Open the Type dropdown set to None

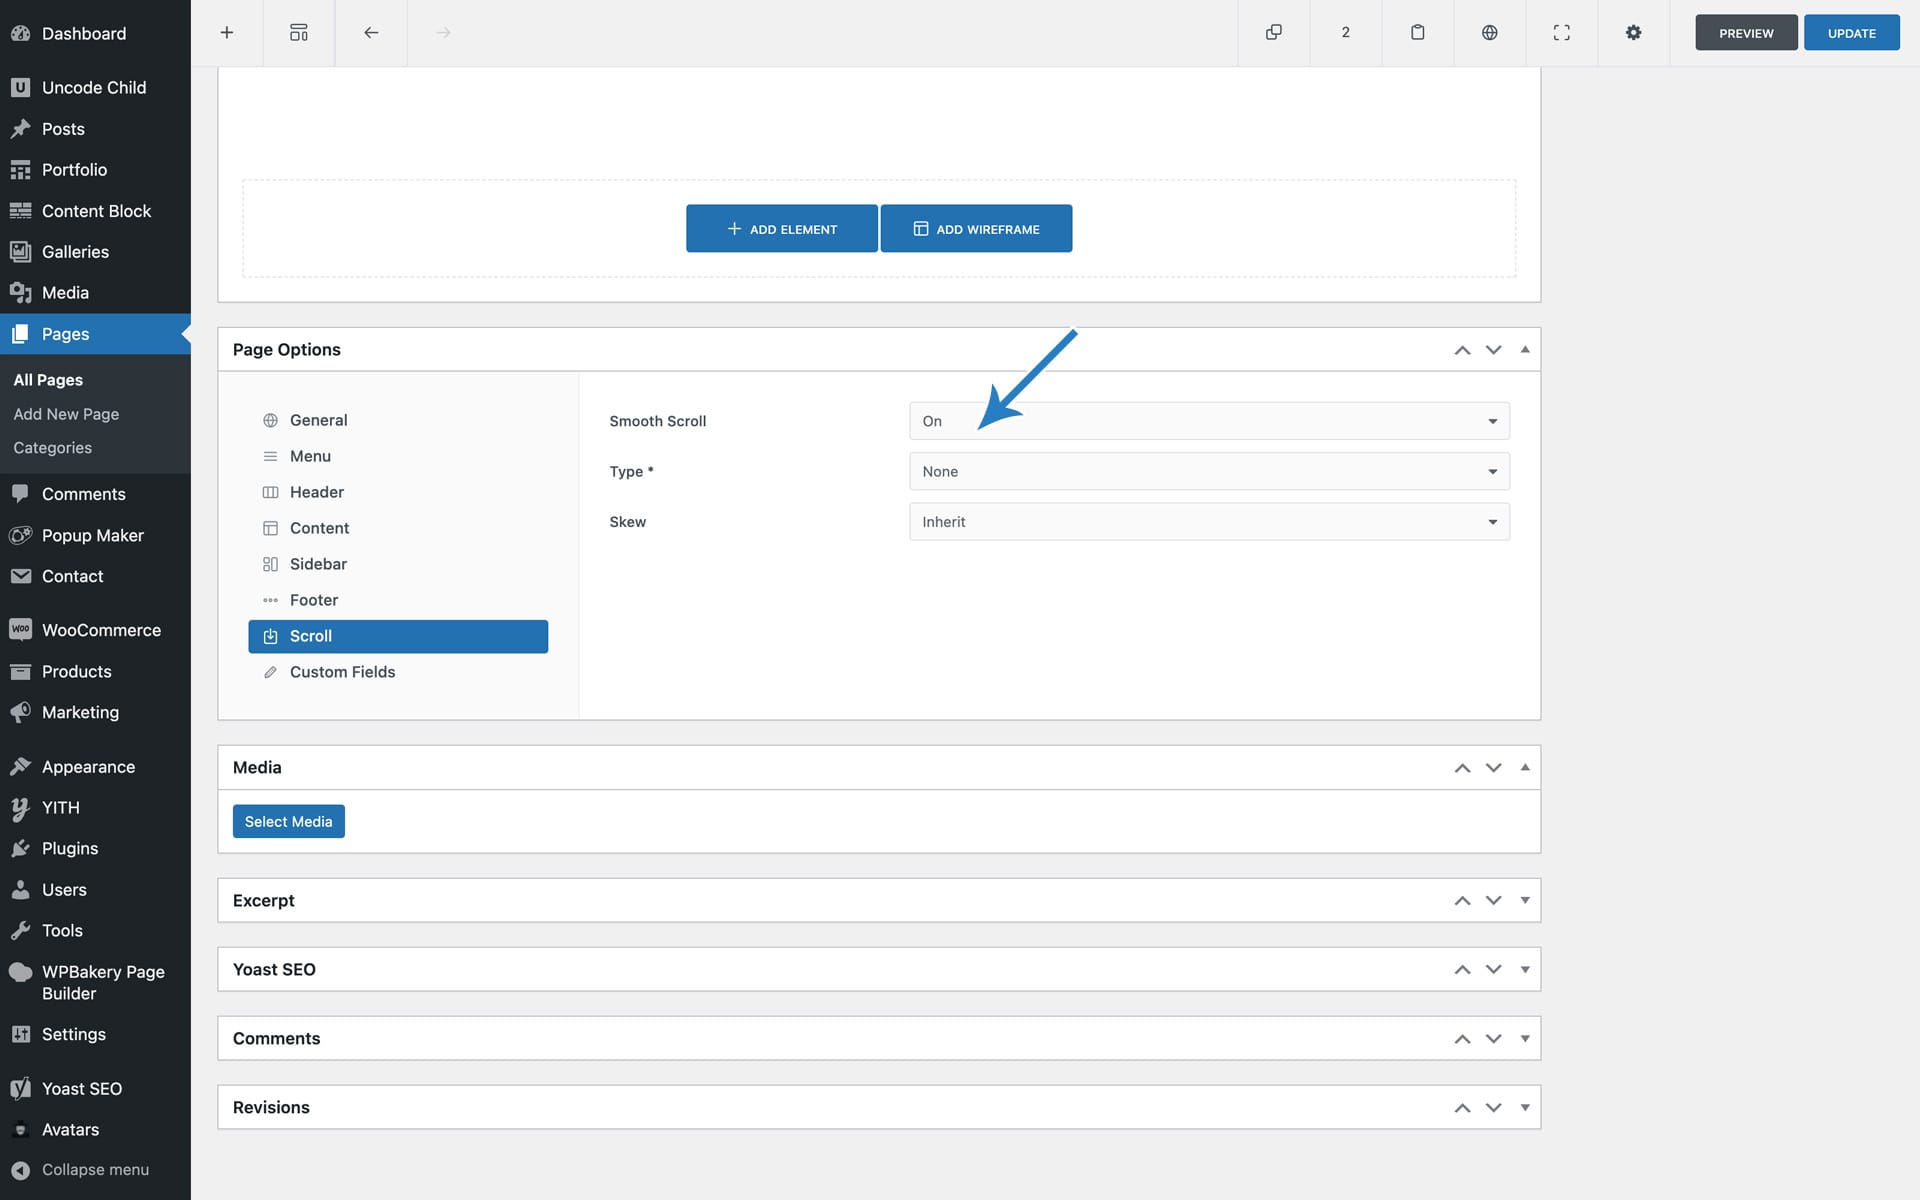pyautogui.click(x=1208, y=471)
